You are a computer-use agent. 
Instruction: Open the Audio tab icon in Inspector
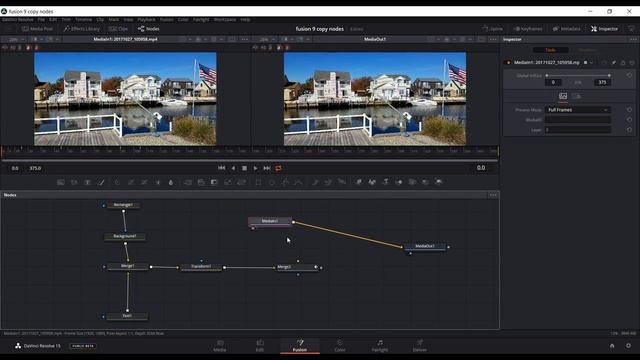[x=577, y=96]
